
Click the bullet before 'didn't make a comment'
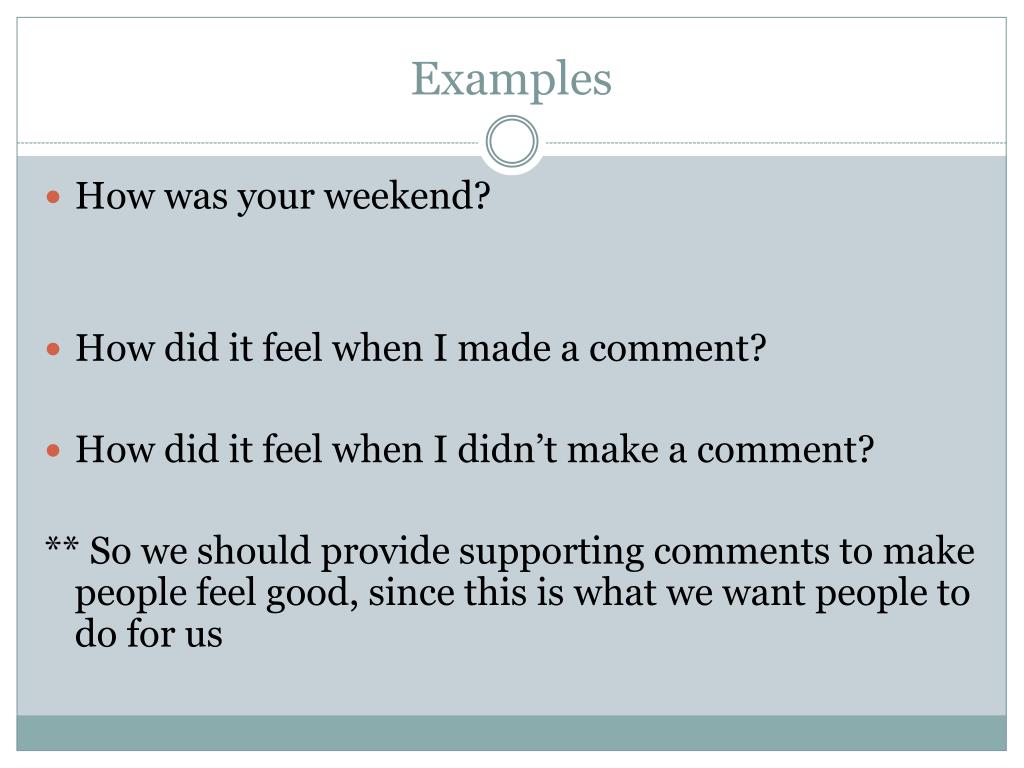[x=54, y=451]
